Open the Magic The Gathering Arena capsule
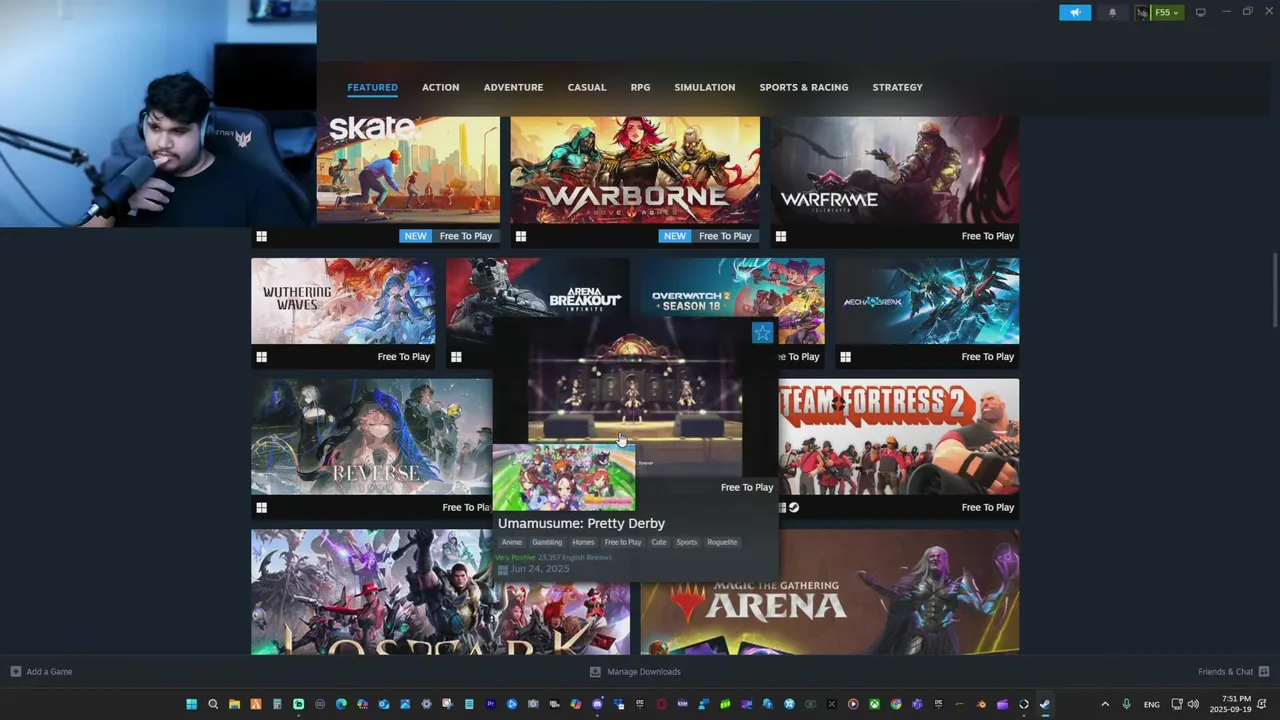 pyautogui.click(x=830, y=592)
